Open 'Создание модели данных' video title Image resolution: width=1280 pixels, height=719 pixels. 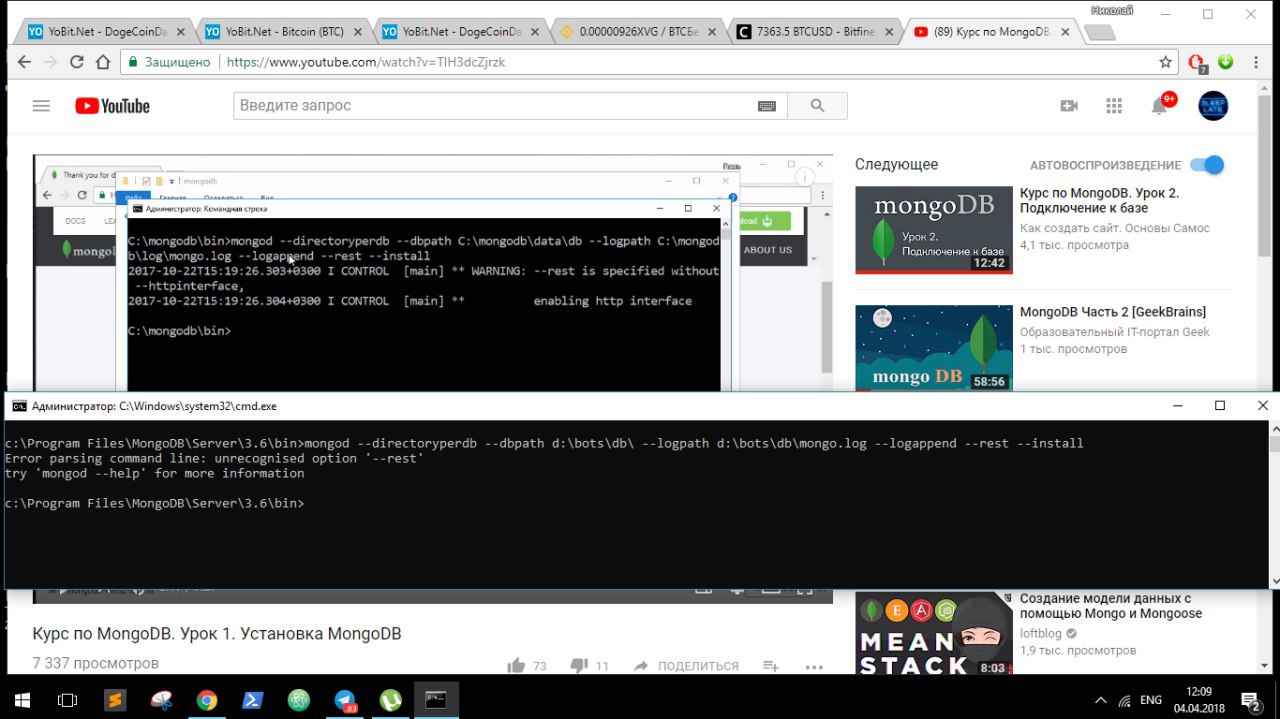tap(1111, 606)
